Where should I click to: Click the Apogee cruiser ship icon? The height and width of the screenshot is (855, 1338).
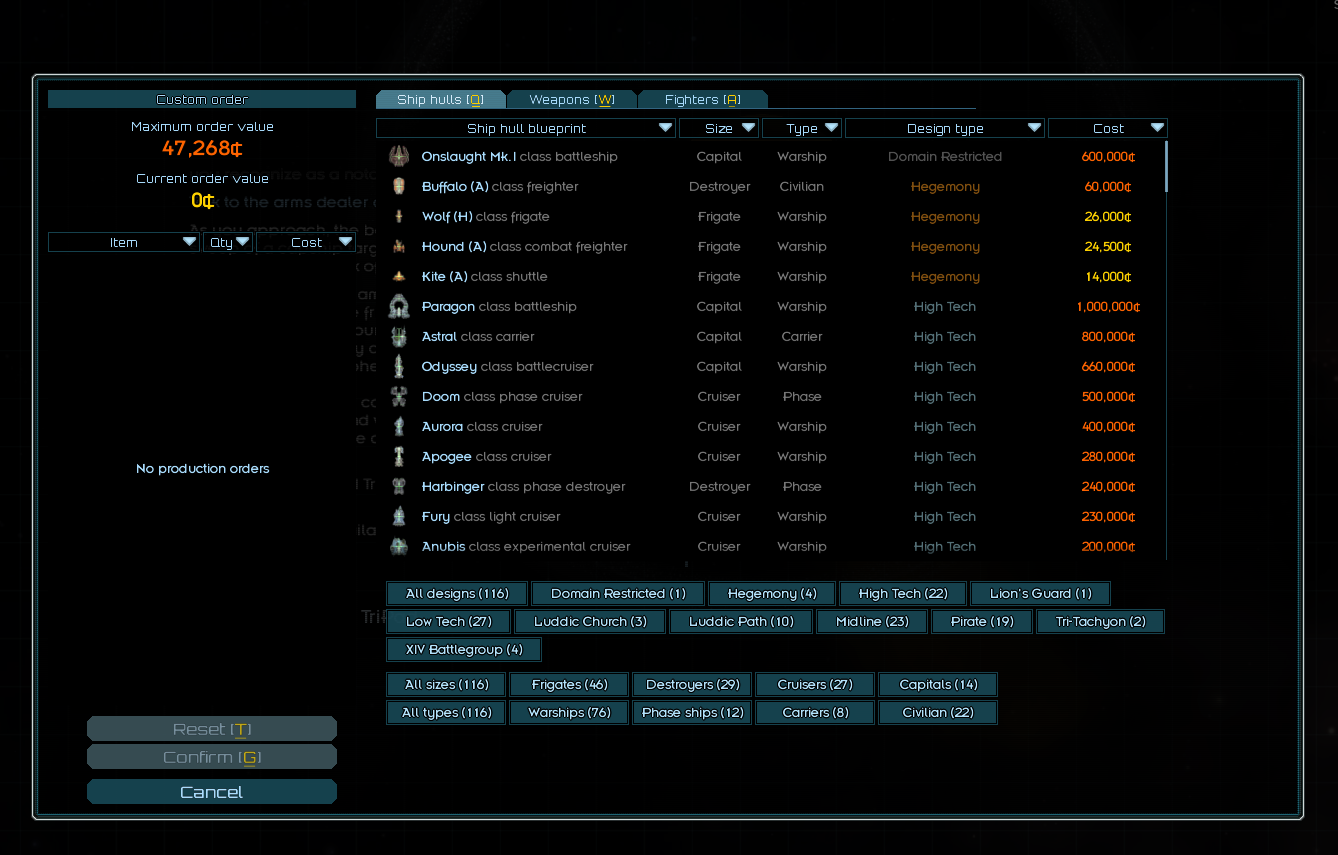tap(399, 456)
